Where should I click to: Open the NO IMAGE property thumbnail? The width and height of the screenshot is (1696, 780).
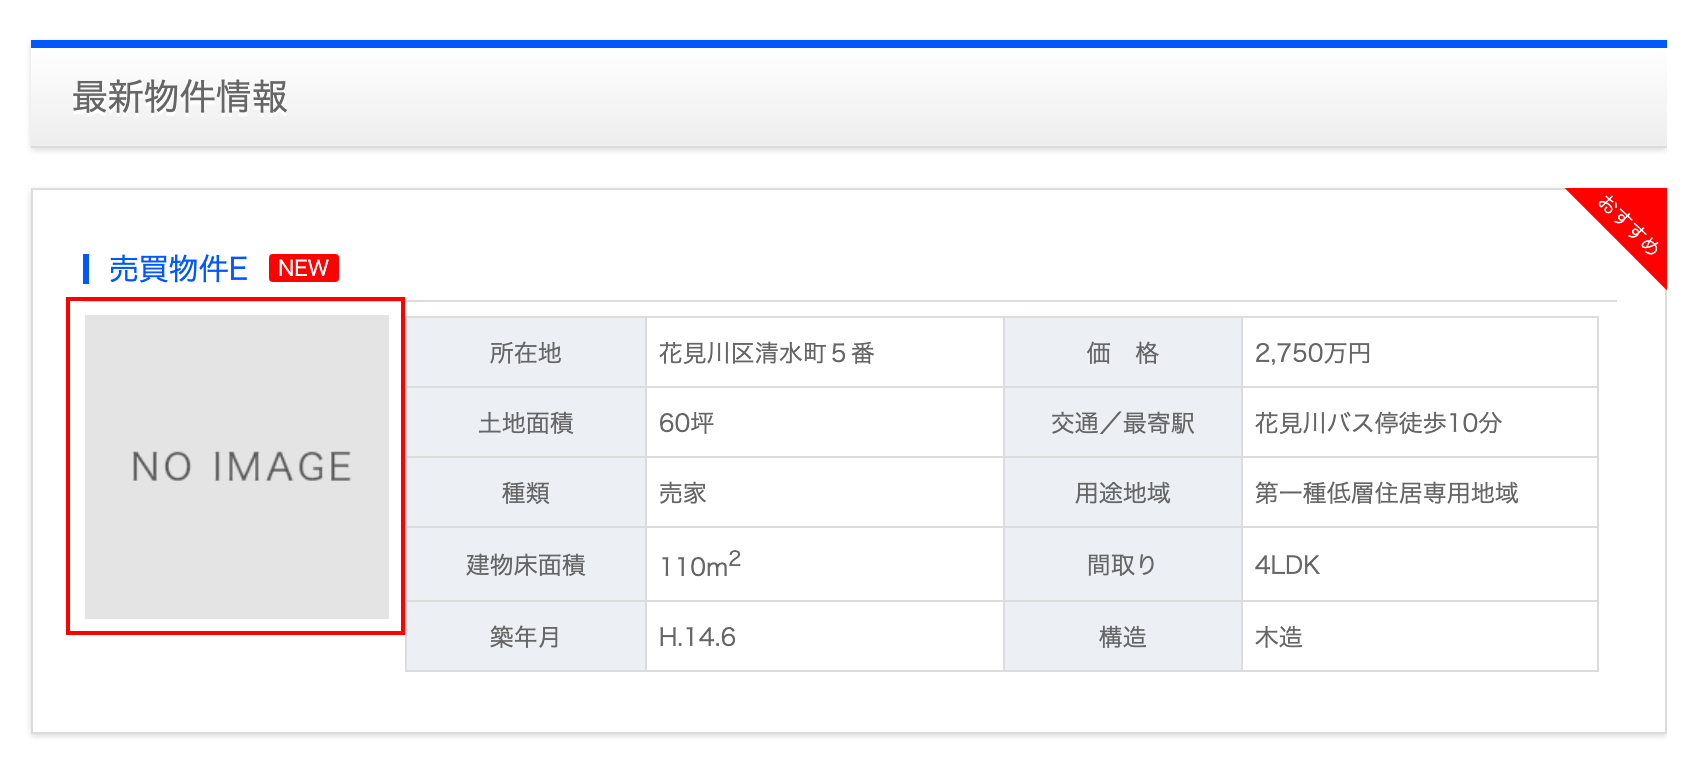point(236,466)
